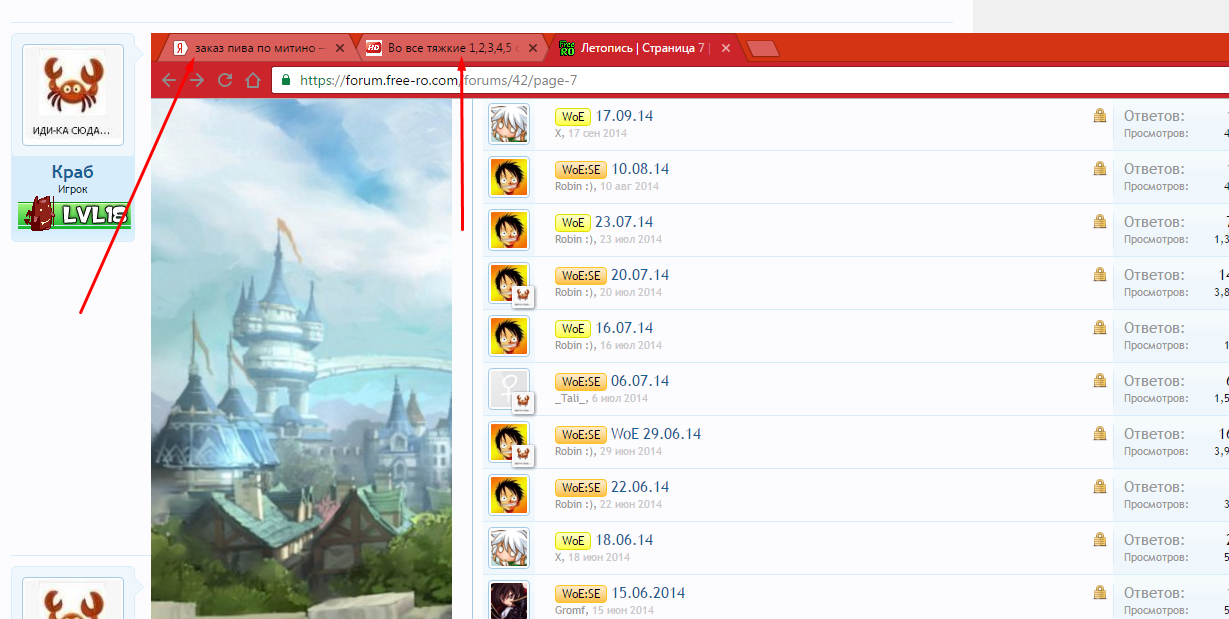Close the 'Во все тяжкие' tab
The image size is (1229, 619).
pyautogui.click(x=533, y=47)
